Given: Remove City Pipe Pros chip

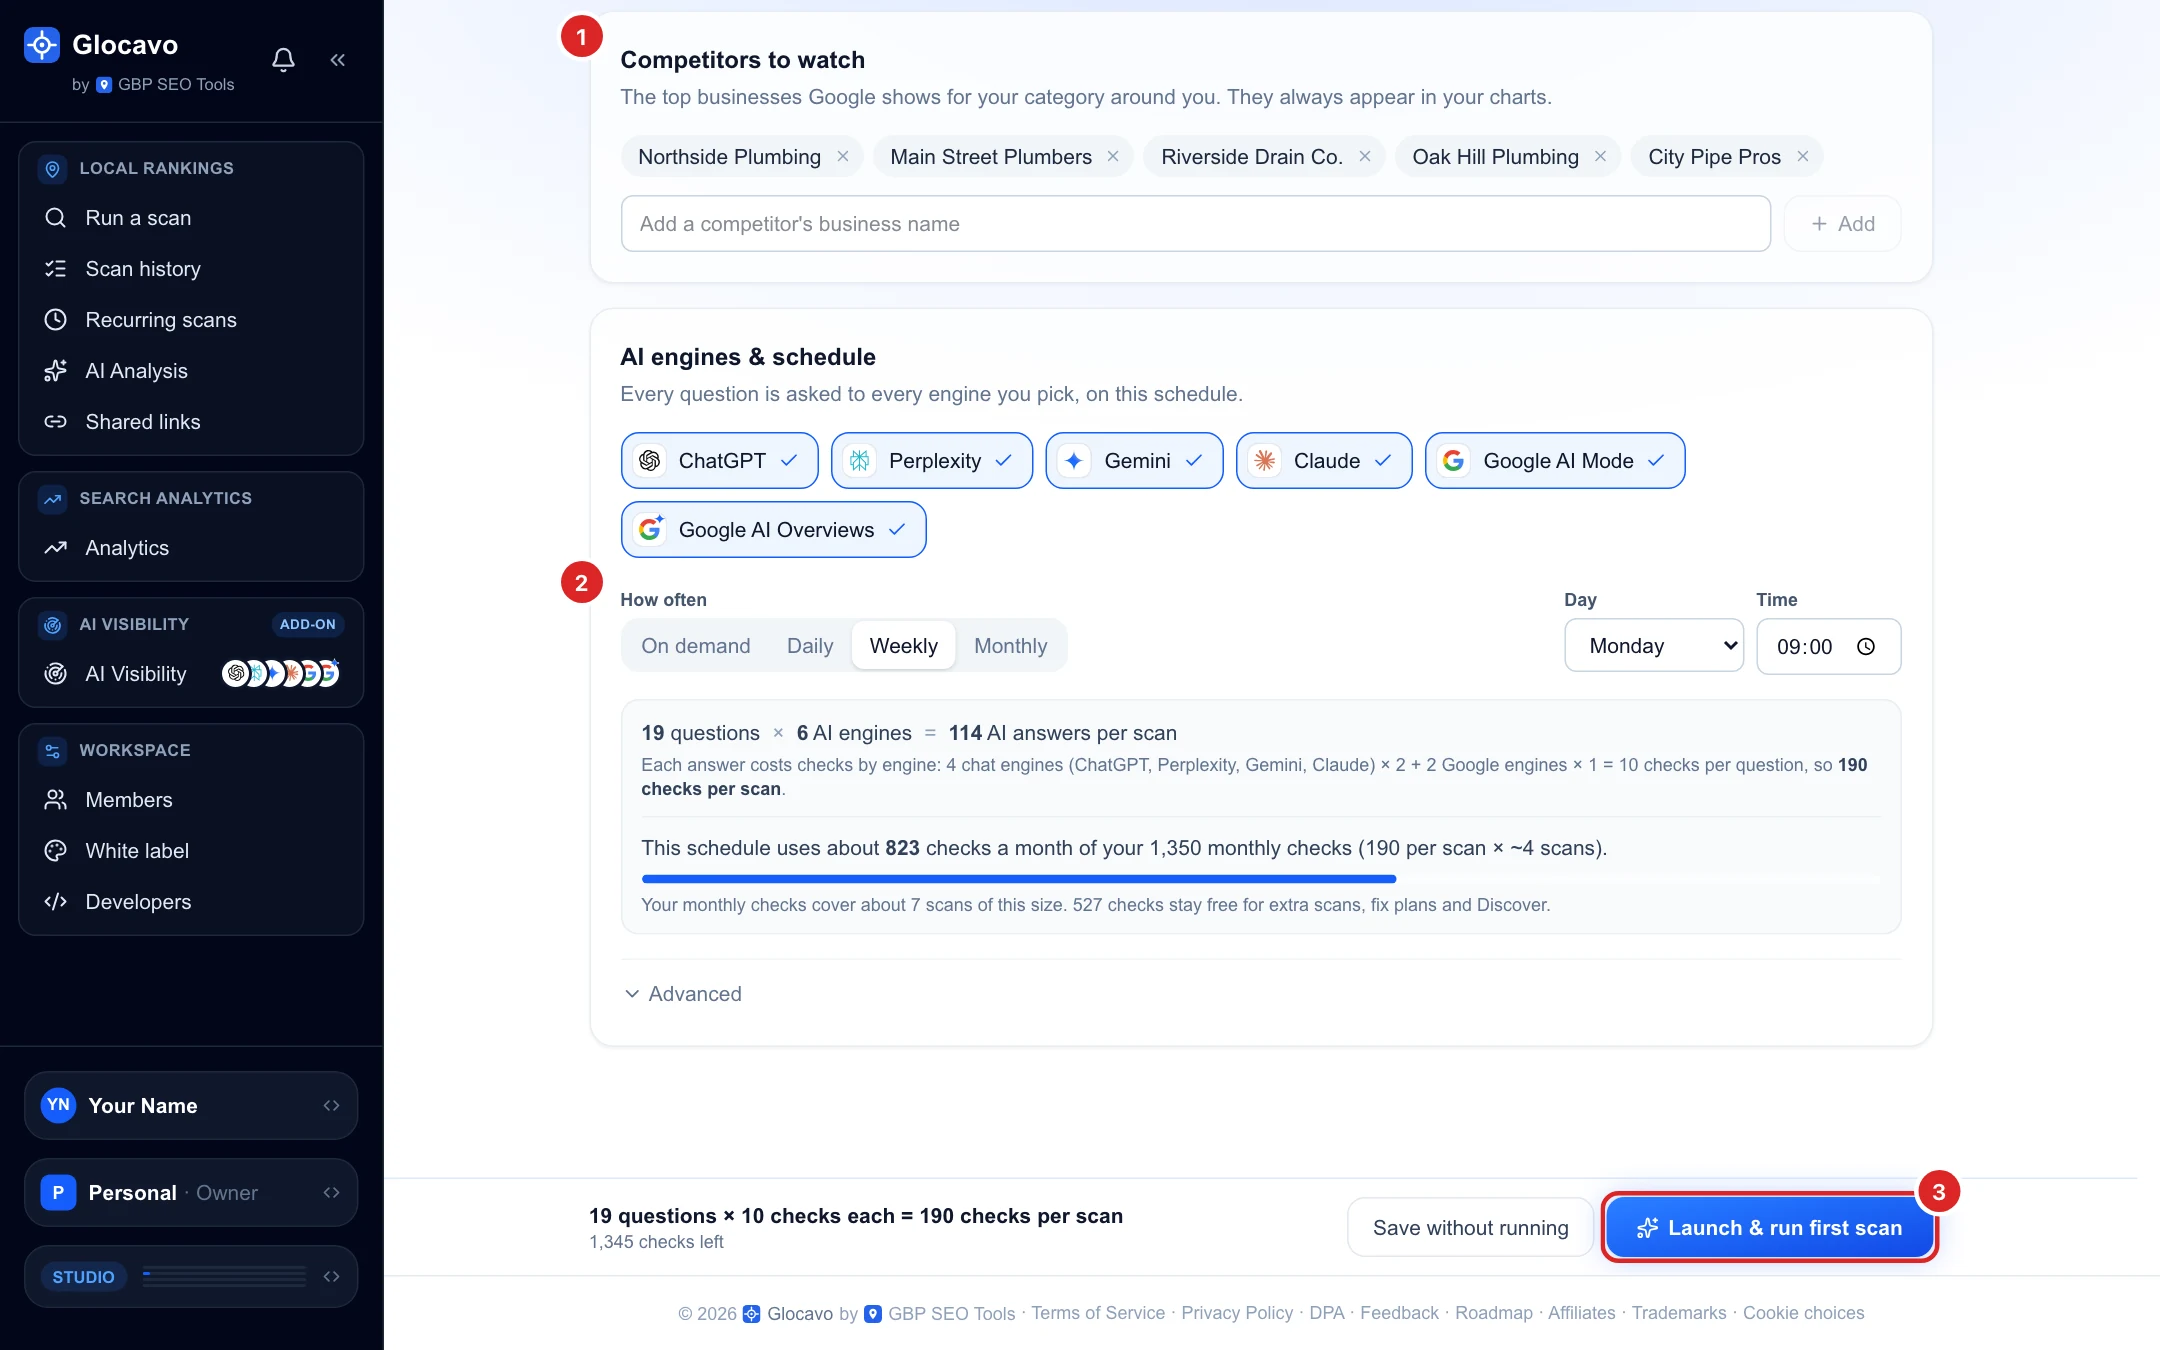Looking at the screenshot, I should [x=1802, y=157].
